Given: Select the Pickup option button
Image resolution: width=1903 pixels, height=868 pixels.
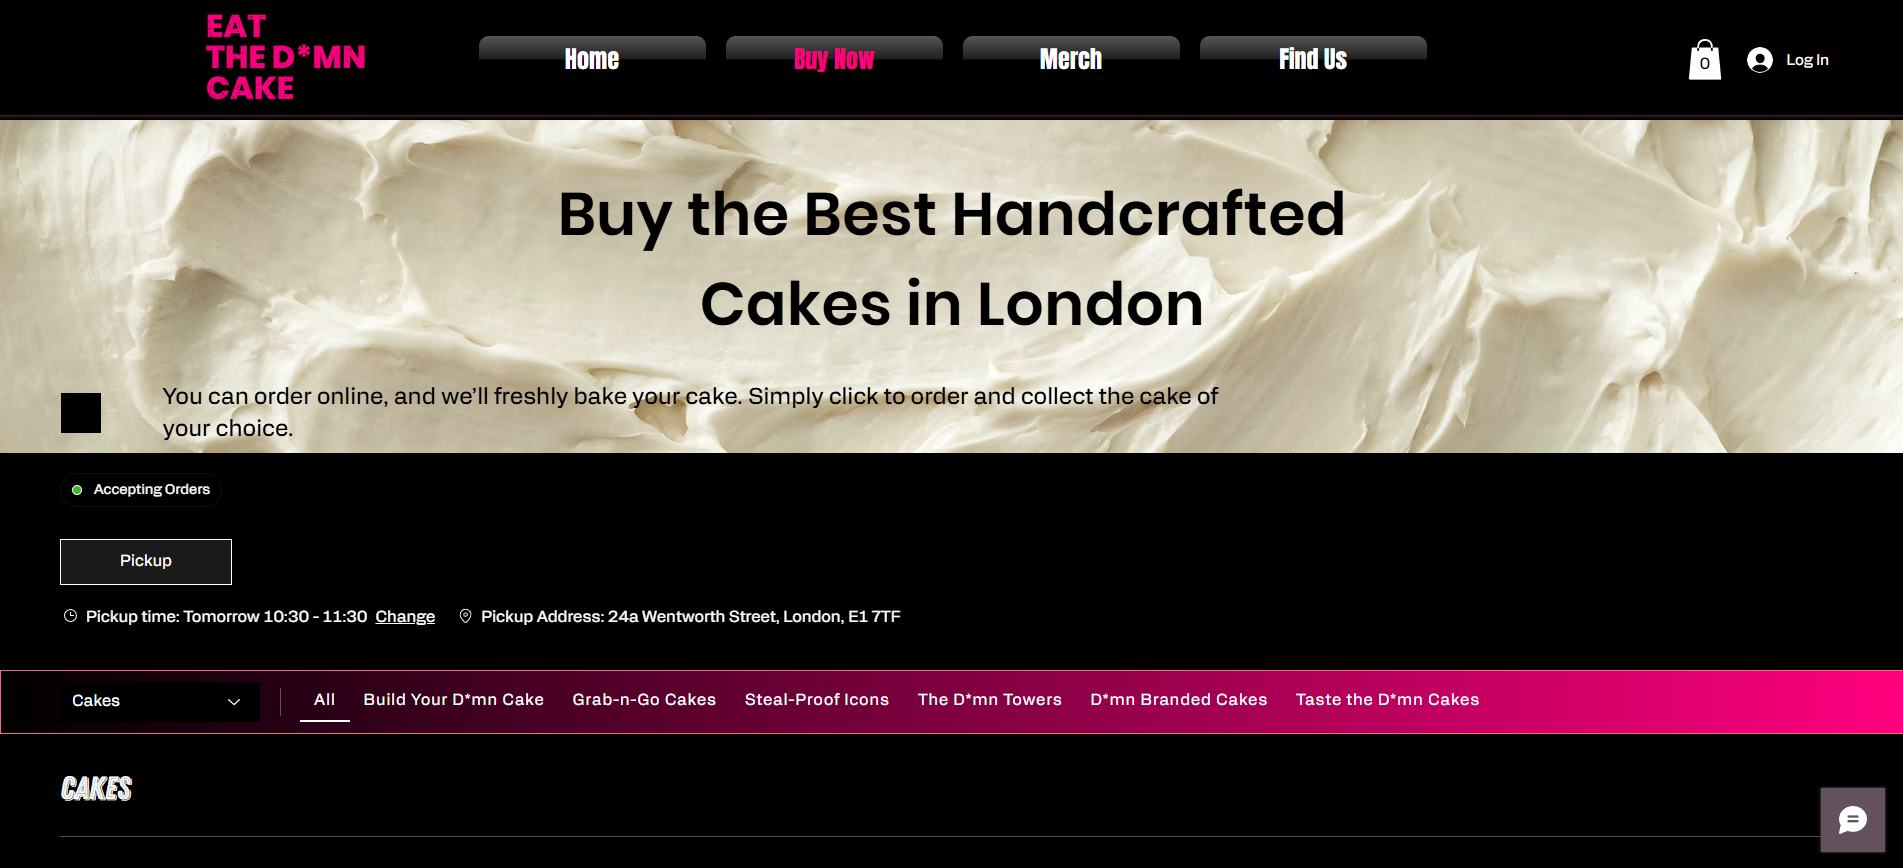Looking at the screenshot, I should (x=146, y=562).
